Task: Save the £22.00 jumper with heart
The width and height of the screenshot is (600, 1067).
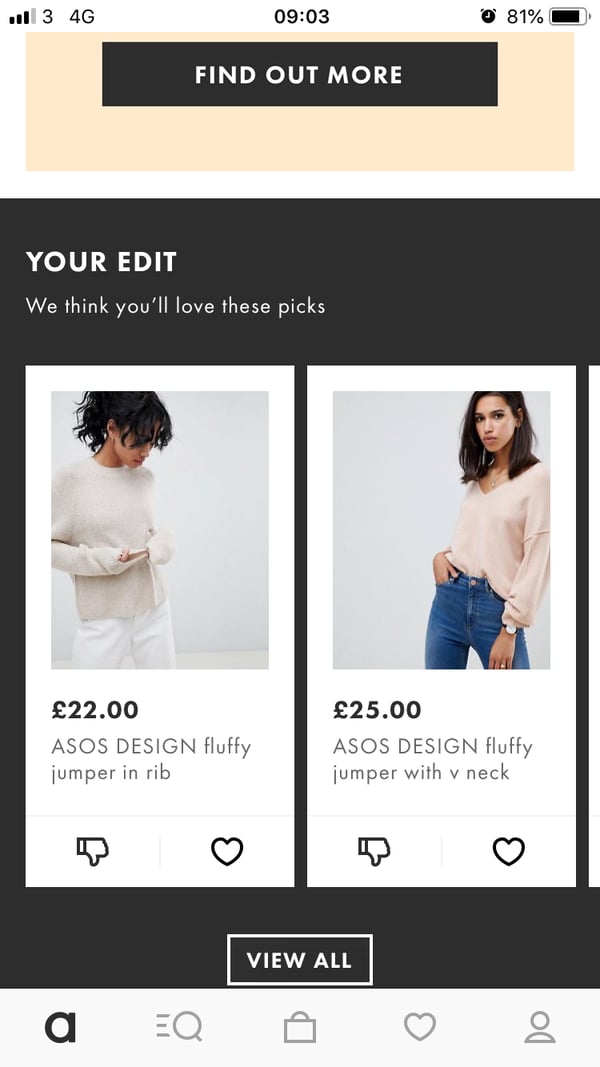Action: 227,851
